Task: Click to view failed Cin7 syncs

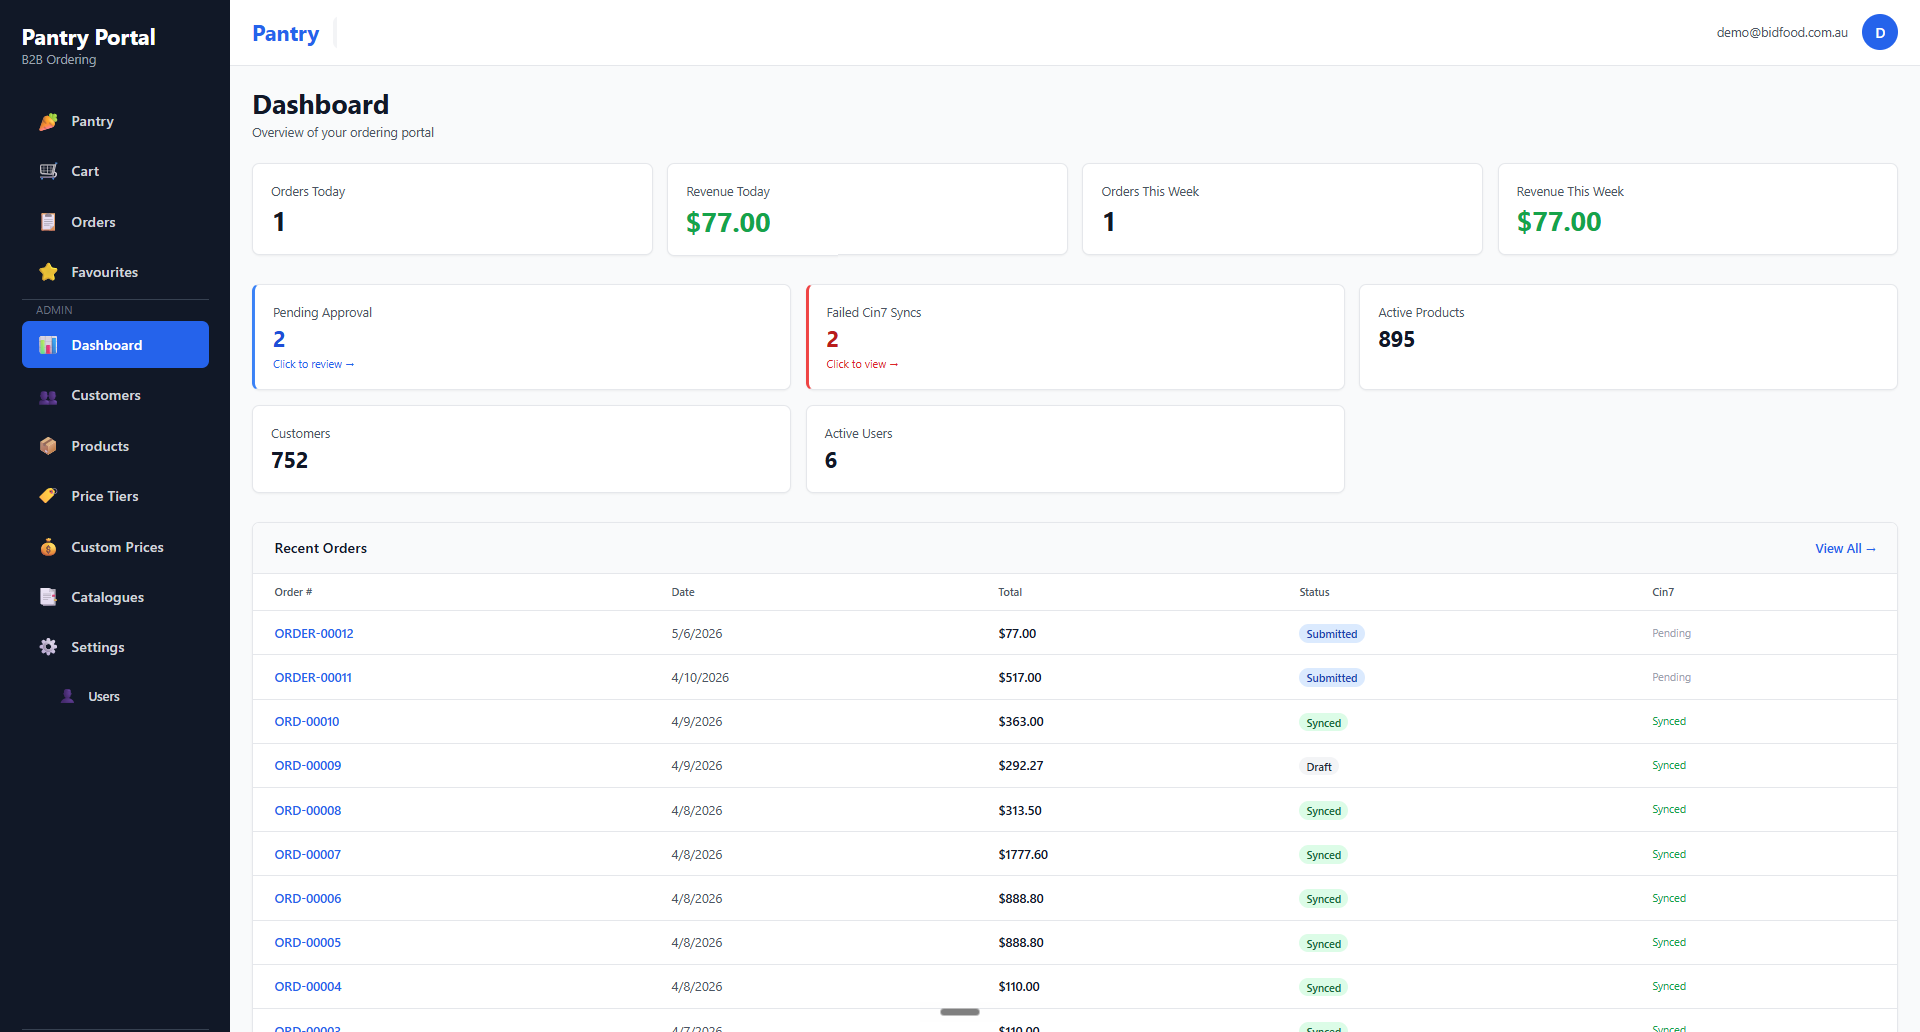Action: click(x=862, y=364)
